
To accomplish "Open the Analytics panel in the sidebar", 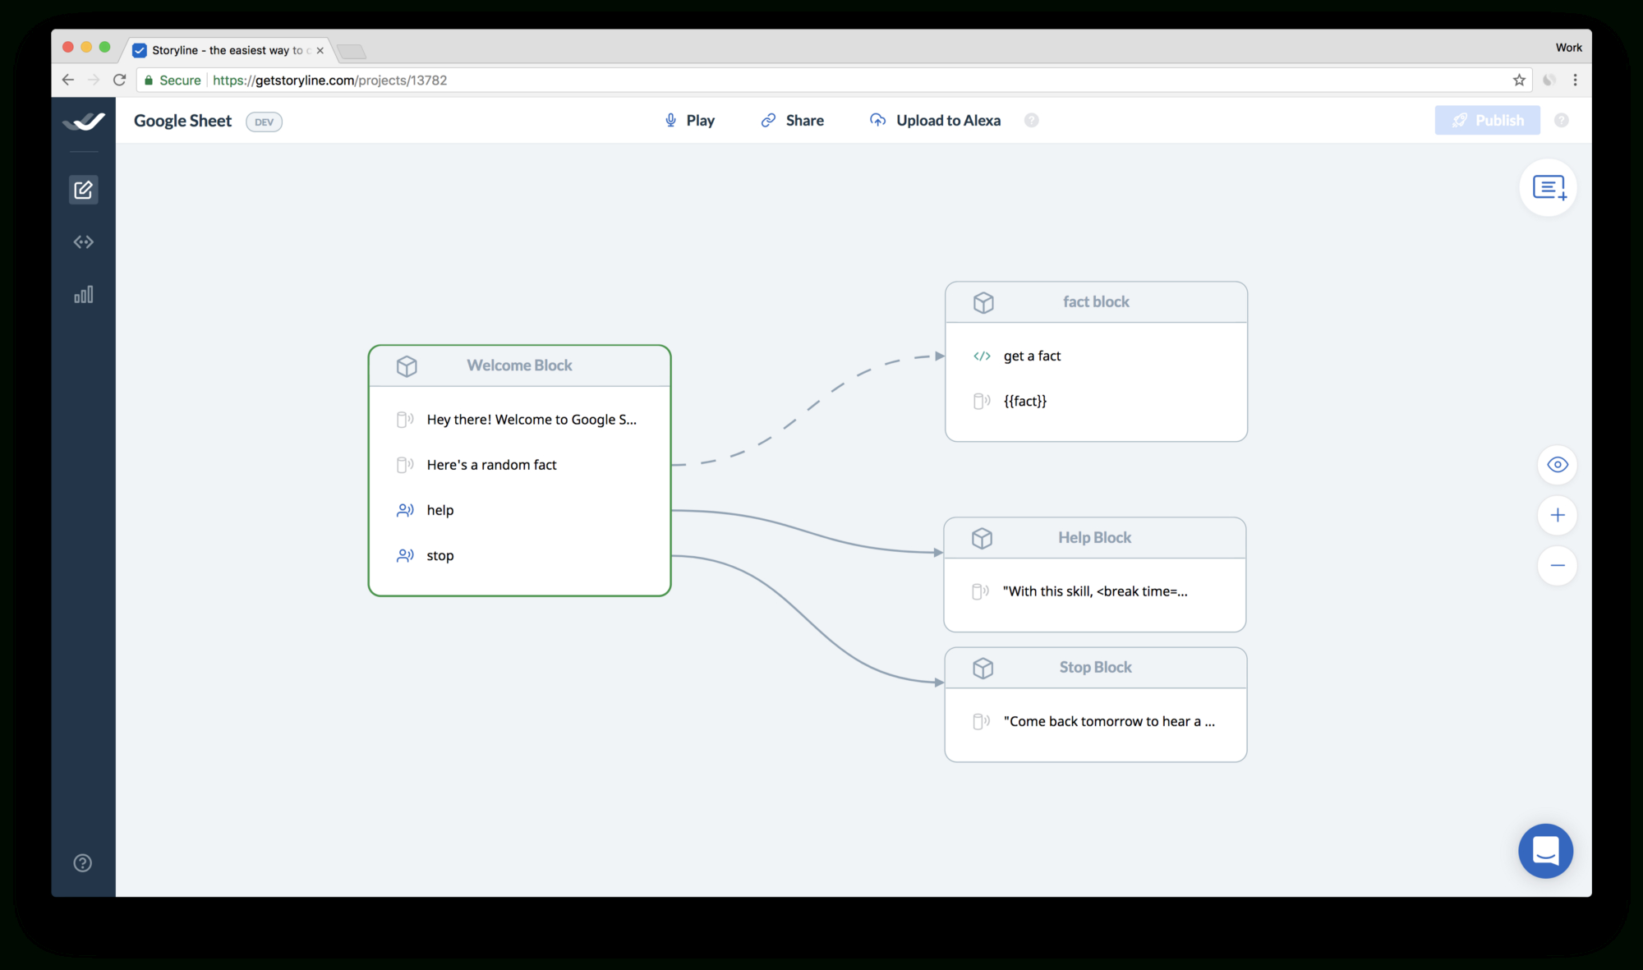I will (x=84, y=294).
